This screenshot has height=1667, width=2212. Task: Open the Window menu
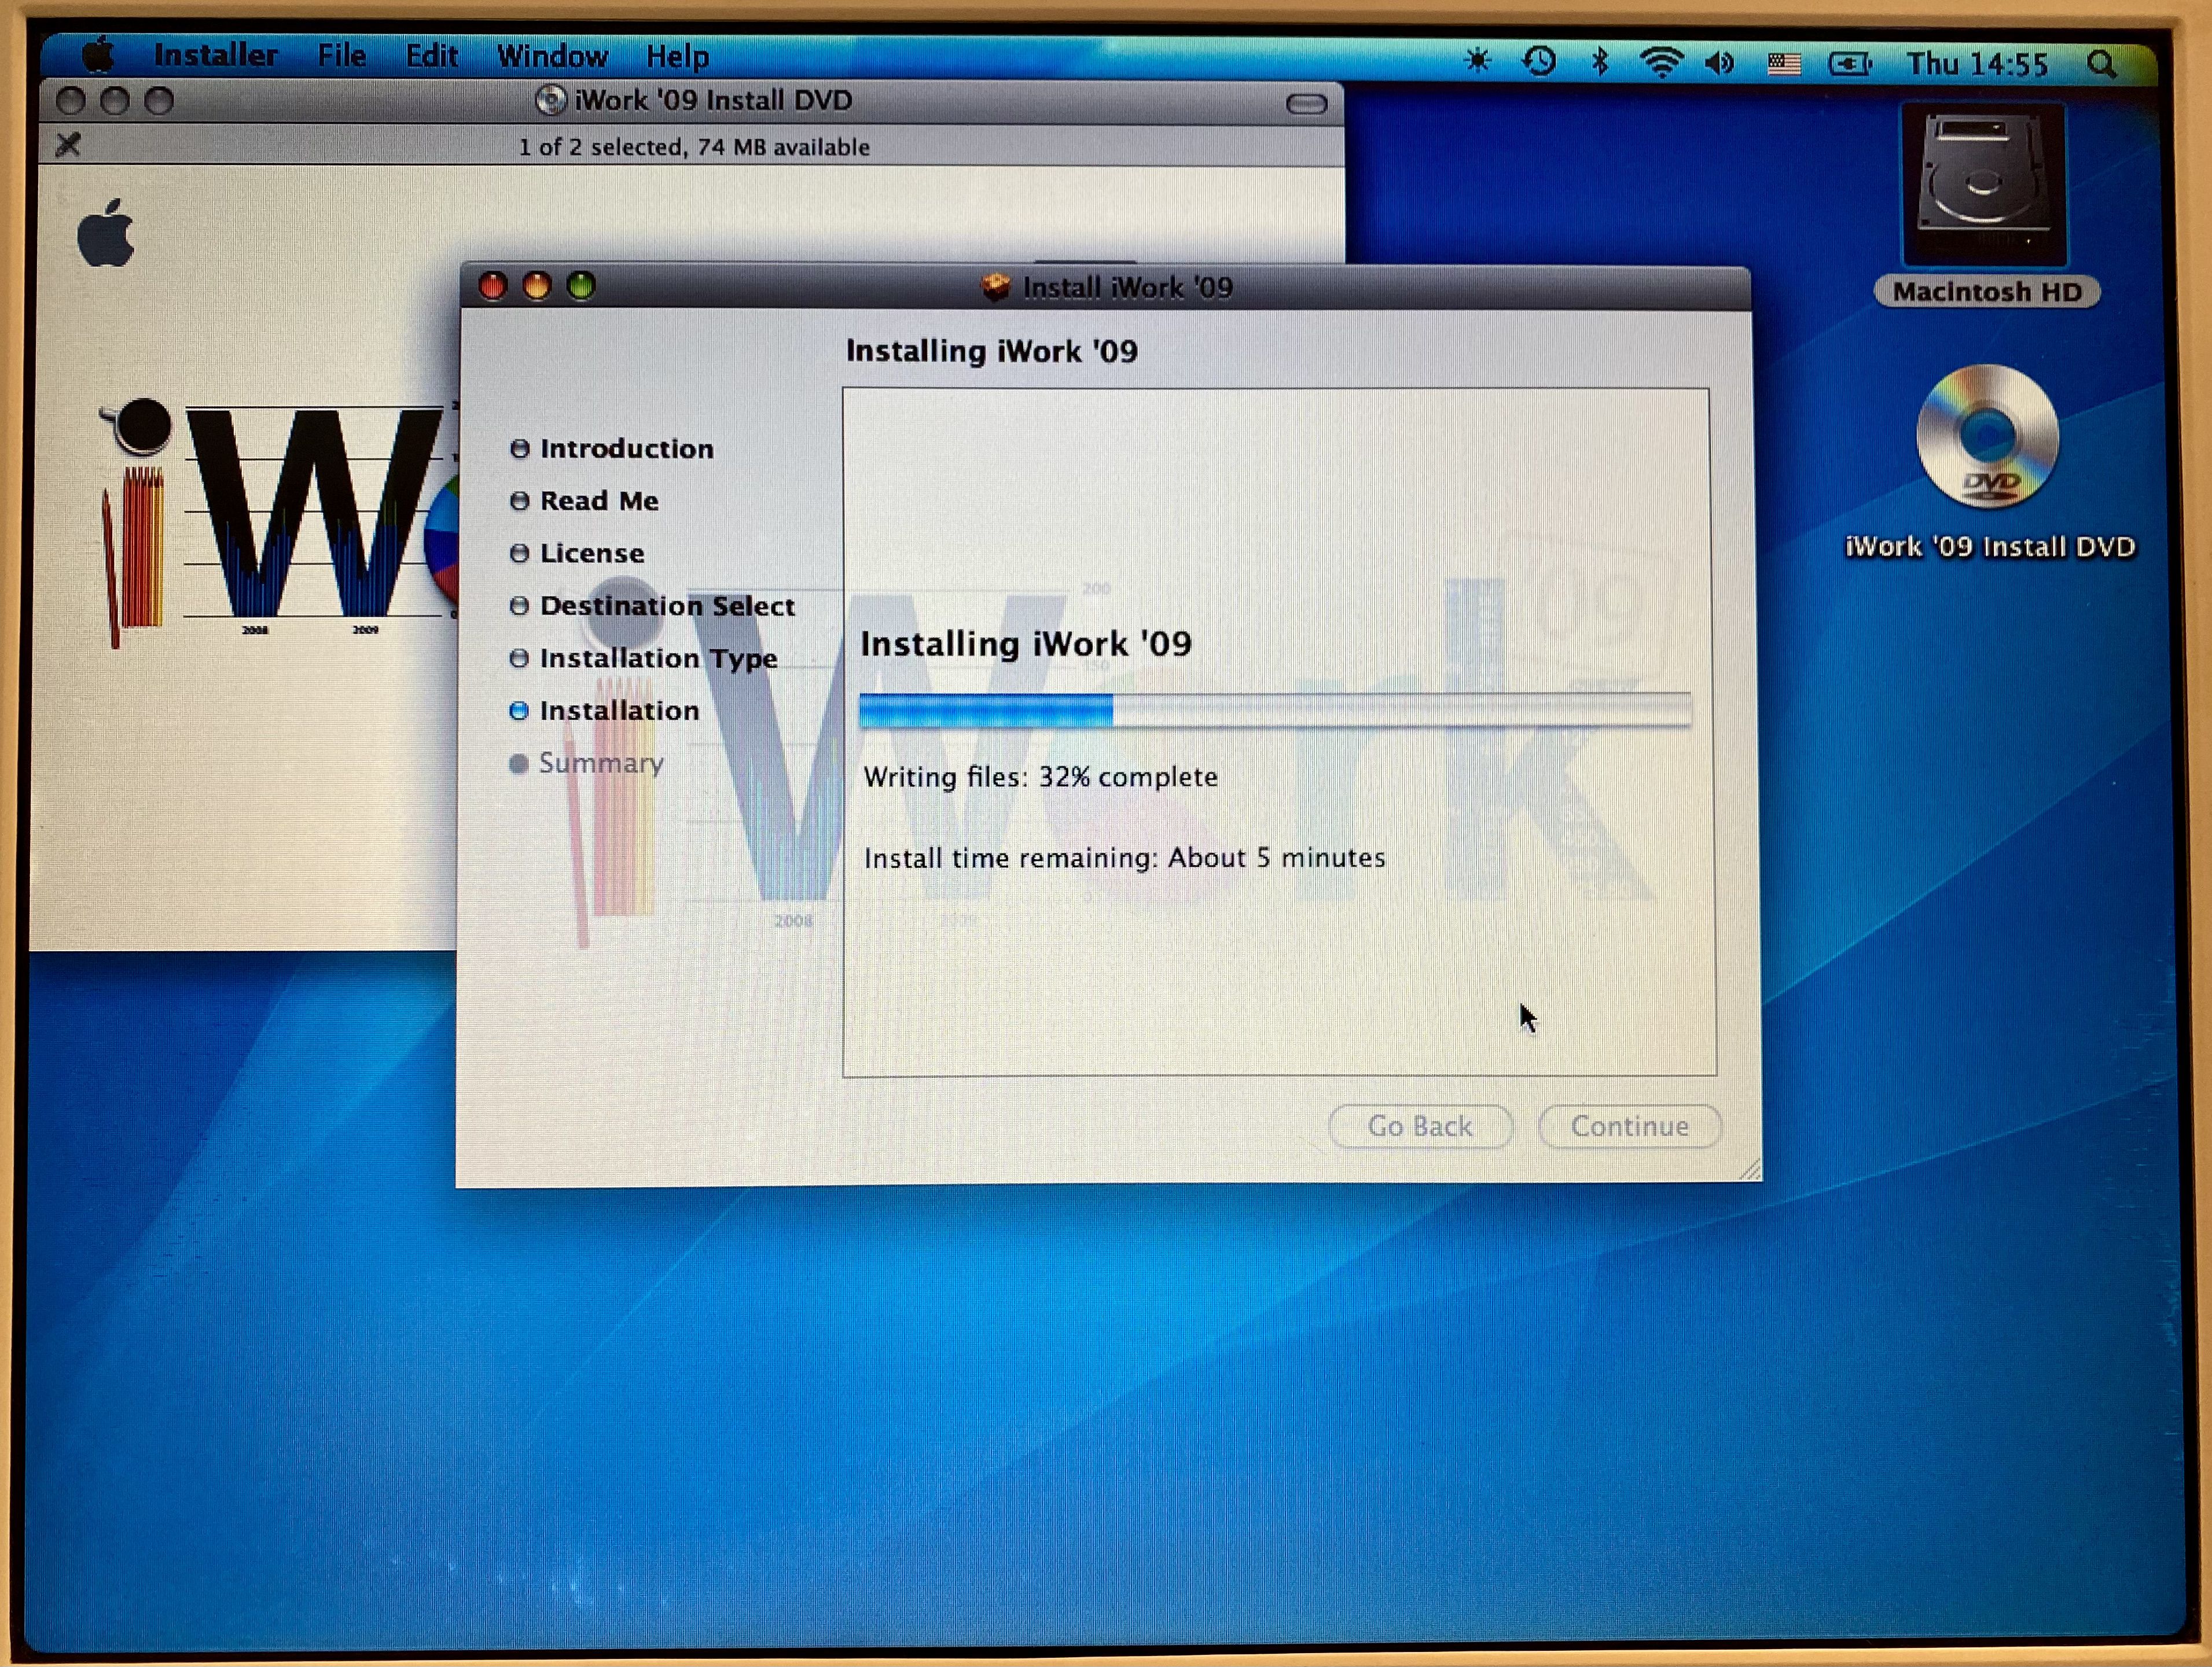[552, 56]
